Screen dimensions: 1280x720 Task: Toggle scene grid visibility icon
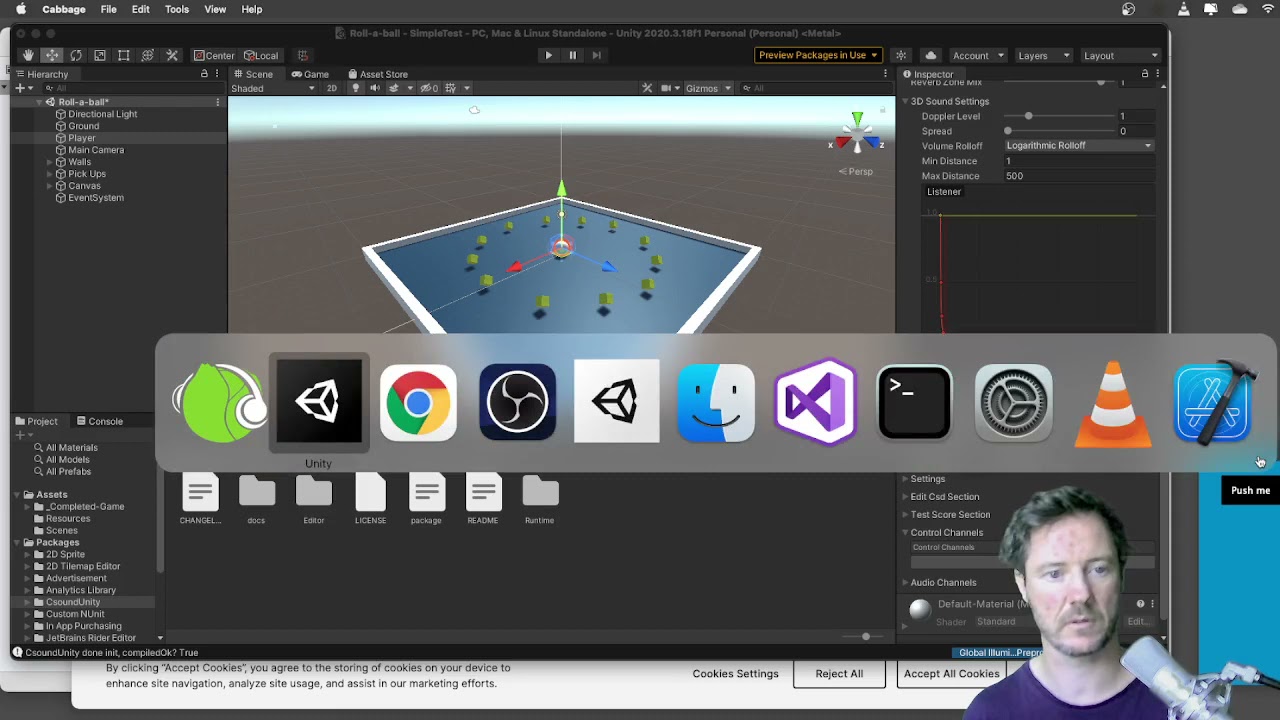pyautogui.click(x=453, y=88)
